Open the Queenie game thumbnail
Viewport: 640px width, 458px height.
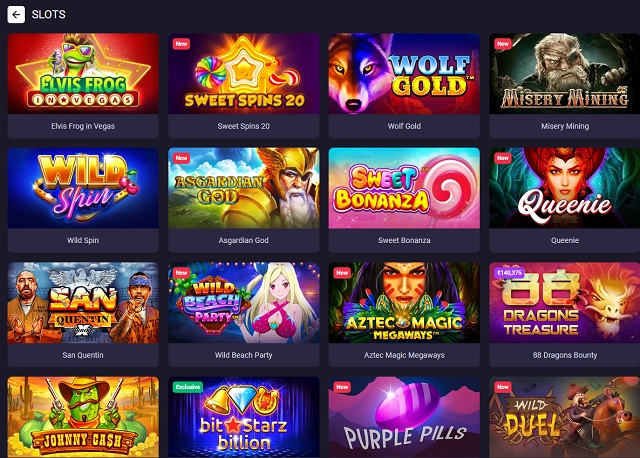tap(564, 188)
